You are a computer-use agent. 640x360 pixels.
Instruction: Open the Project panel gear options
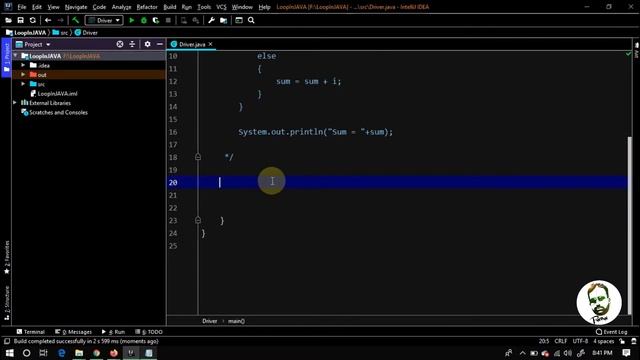point(147,44)
